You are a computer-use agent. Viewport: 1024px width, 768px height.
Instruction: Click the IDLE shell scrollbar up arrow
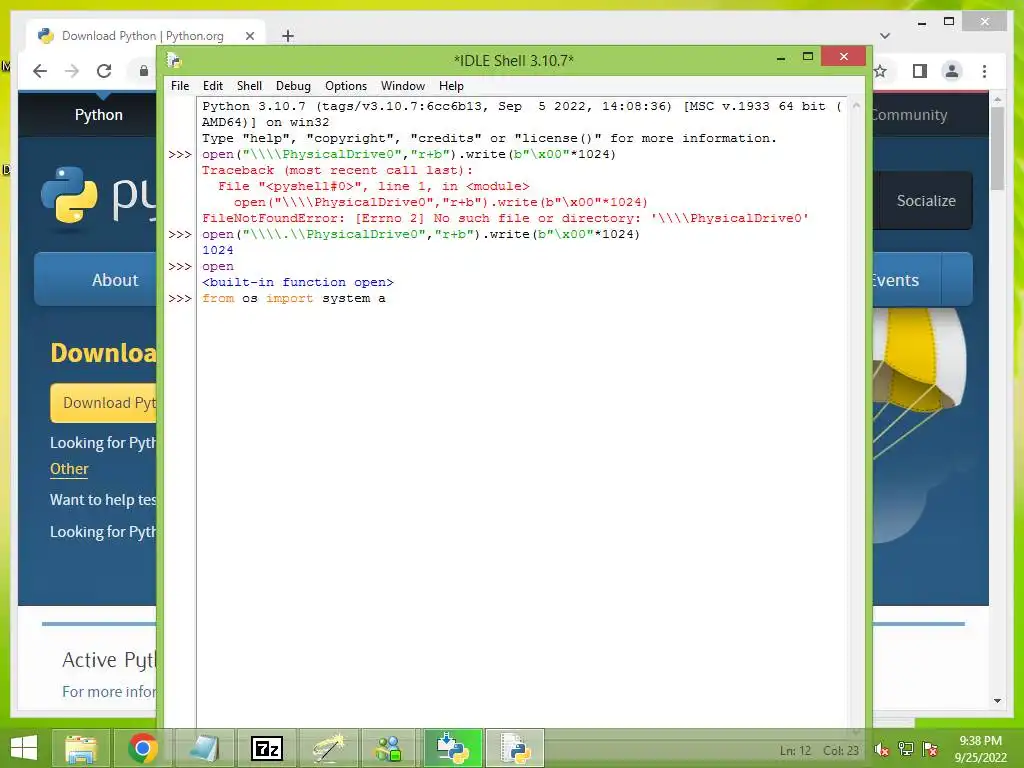coord(856,104)
